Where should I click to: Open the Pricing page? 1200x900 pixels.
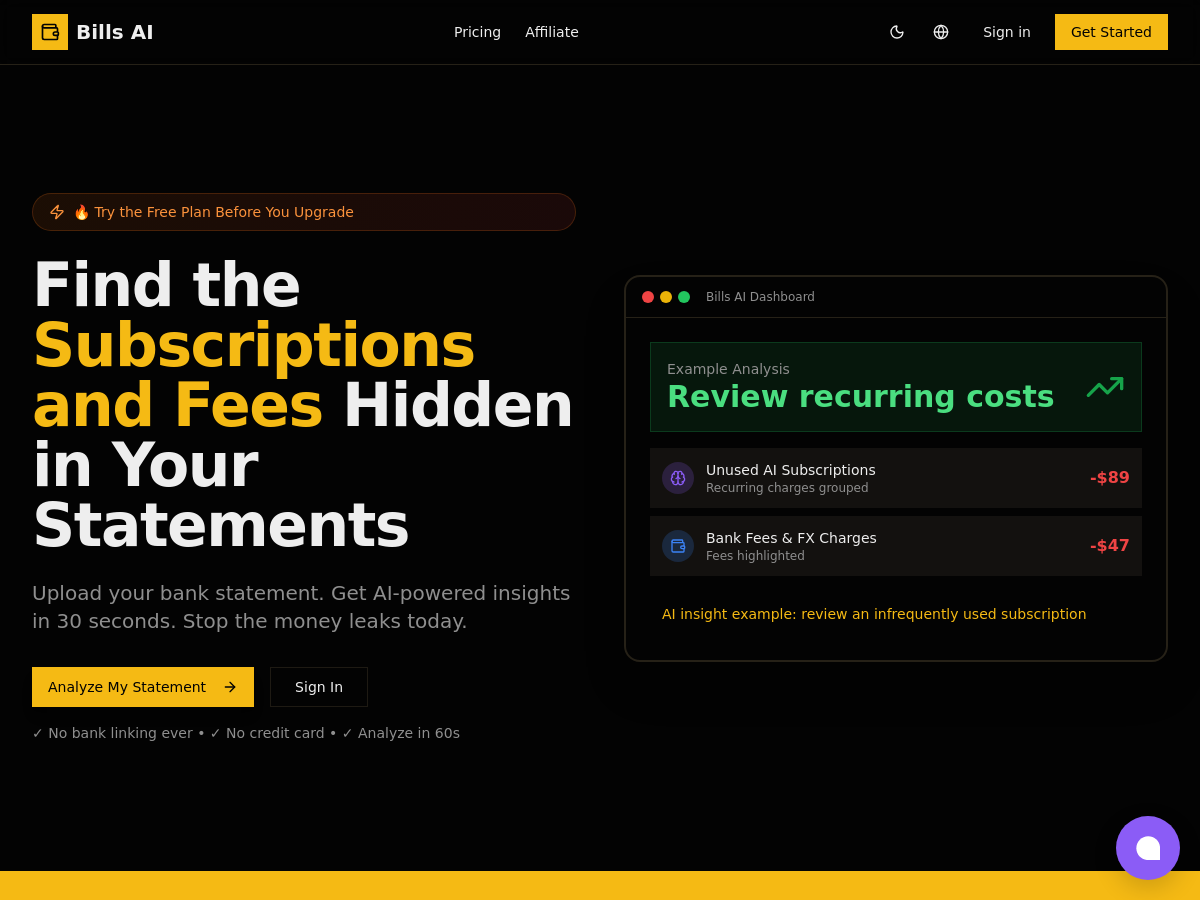[x=477, y=32]
